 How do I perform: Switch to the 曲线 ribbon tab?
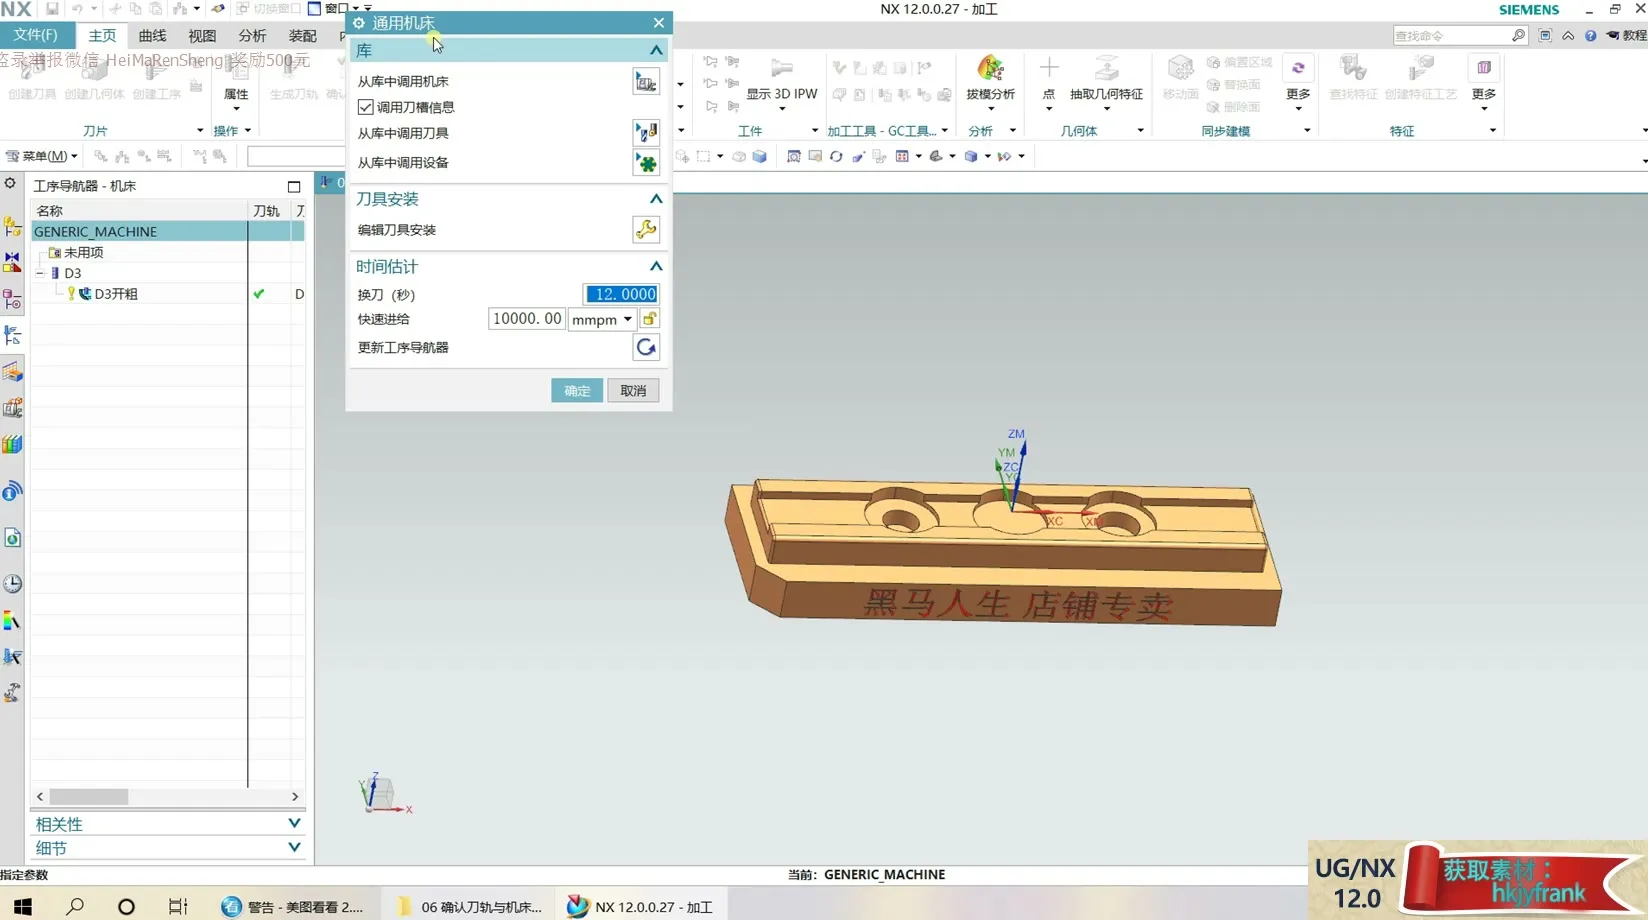coord(152,35)
